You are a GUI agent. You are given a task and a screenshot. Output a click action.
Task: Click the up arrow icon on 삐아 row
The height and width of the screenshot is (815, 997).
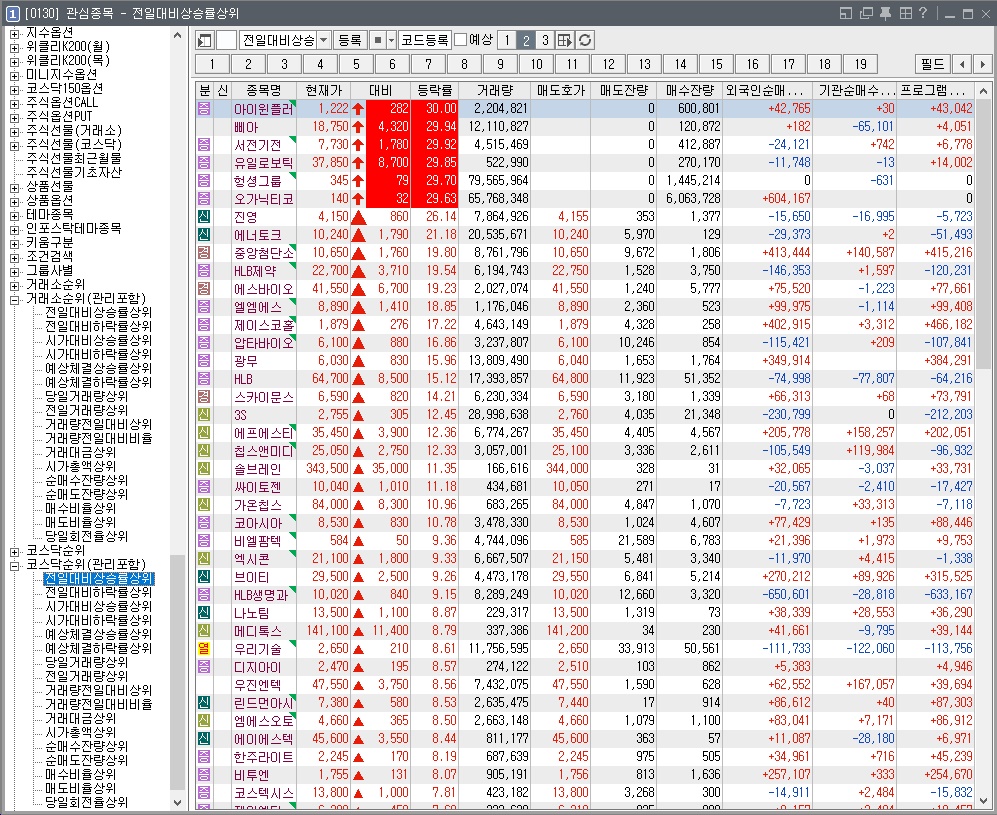pyautogui.click(x=358, y=127)
